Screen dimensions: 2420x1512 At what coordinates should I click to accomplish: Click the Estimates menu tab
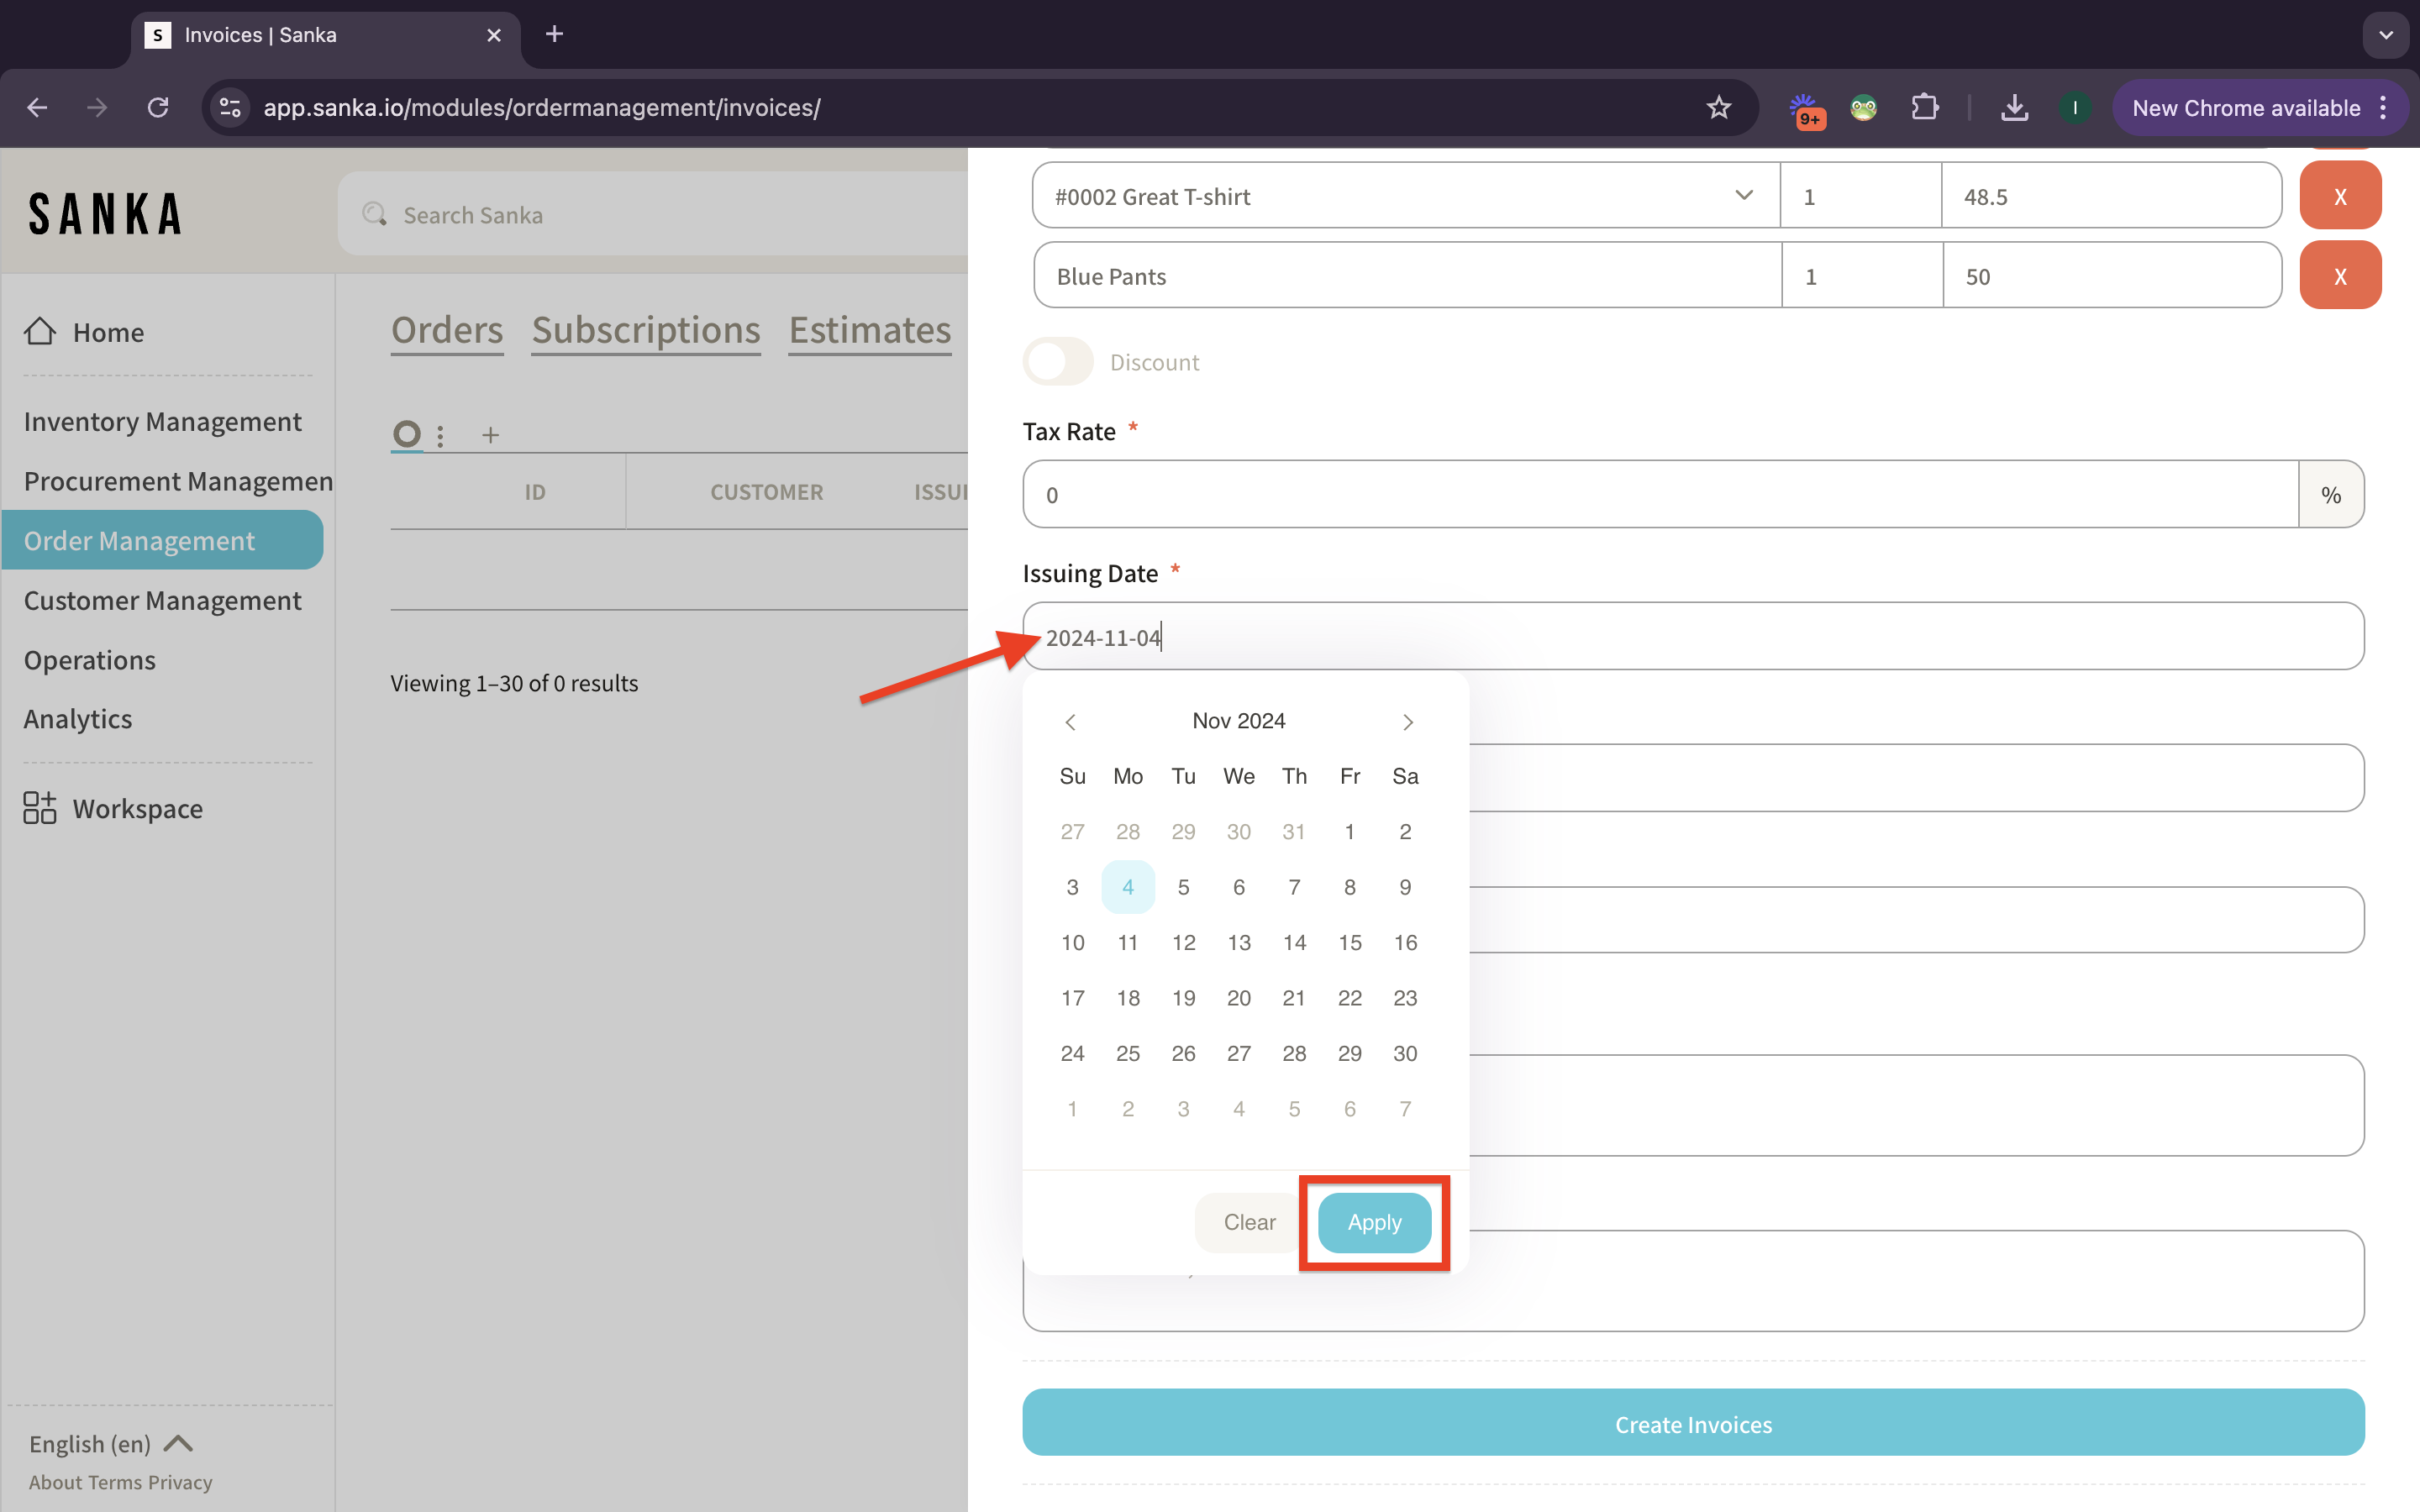[870, 326]
